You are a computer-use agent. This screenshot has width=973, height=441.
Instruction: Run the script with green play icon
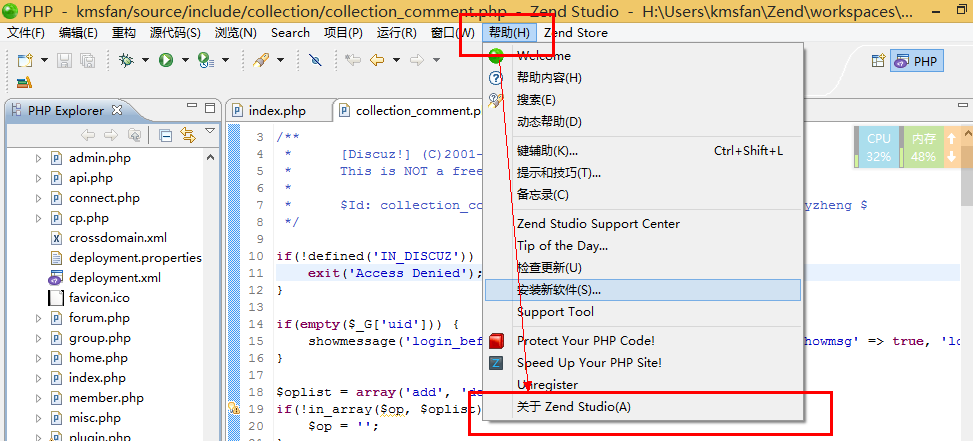166,60
